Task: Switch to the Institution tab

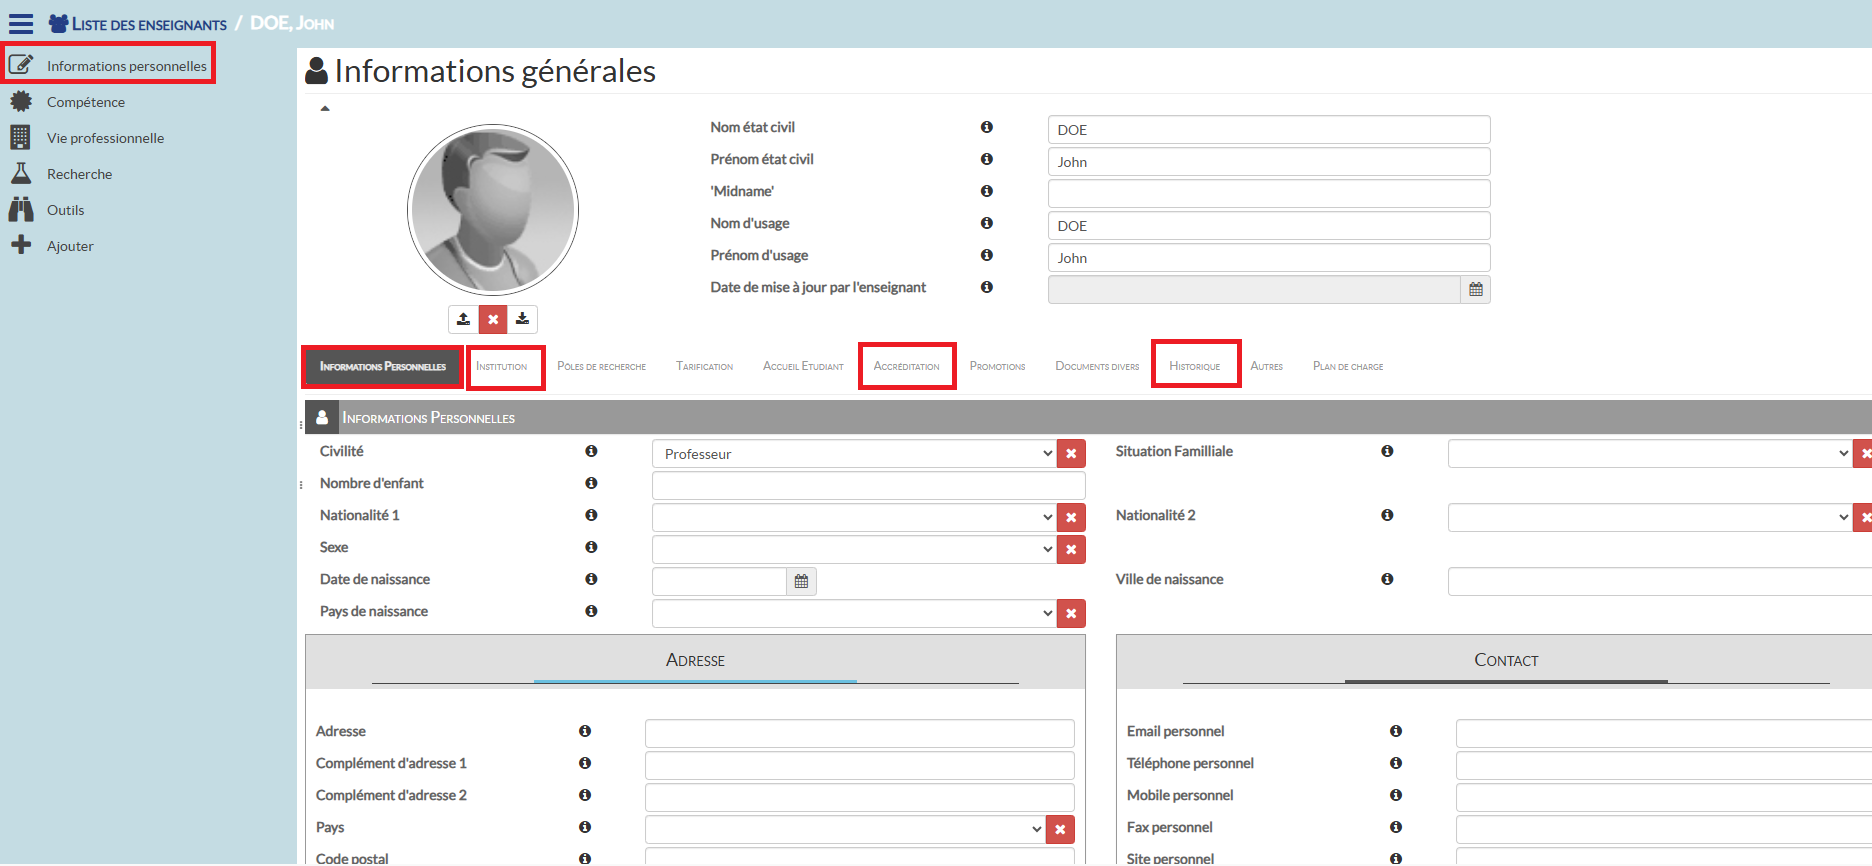Action: tap(502, 367)
